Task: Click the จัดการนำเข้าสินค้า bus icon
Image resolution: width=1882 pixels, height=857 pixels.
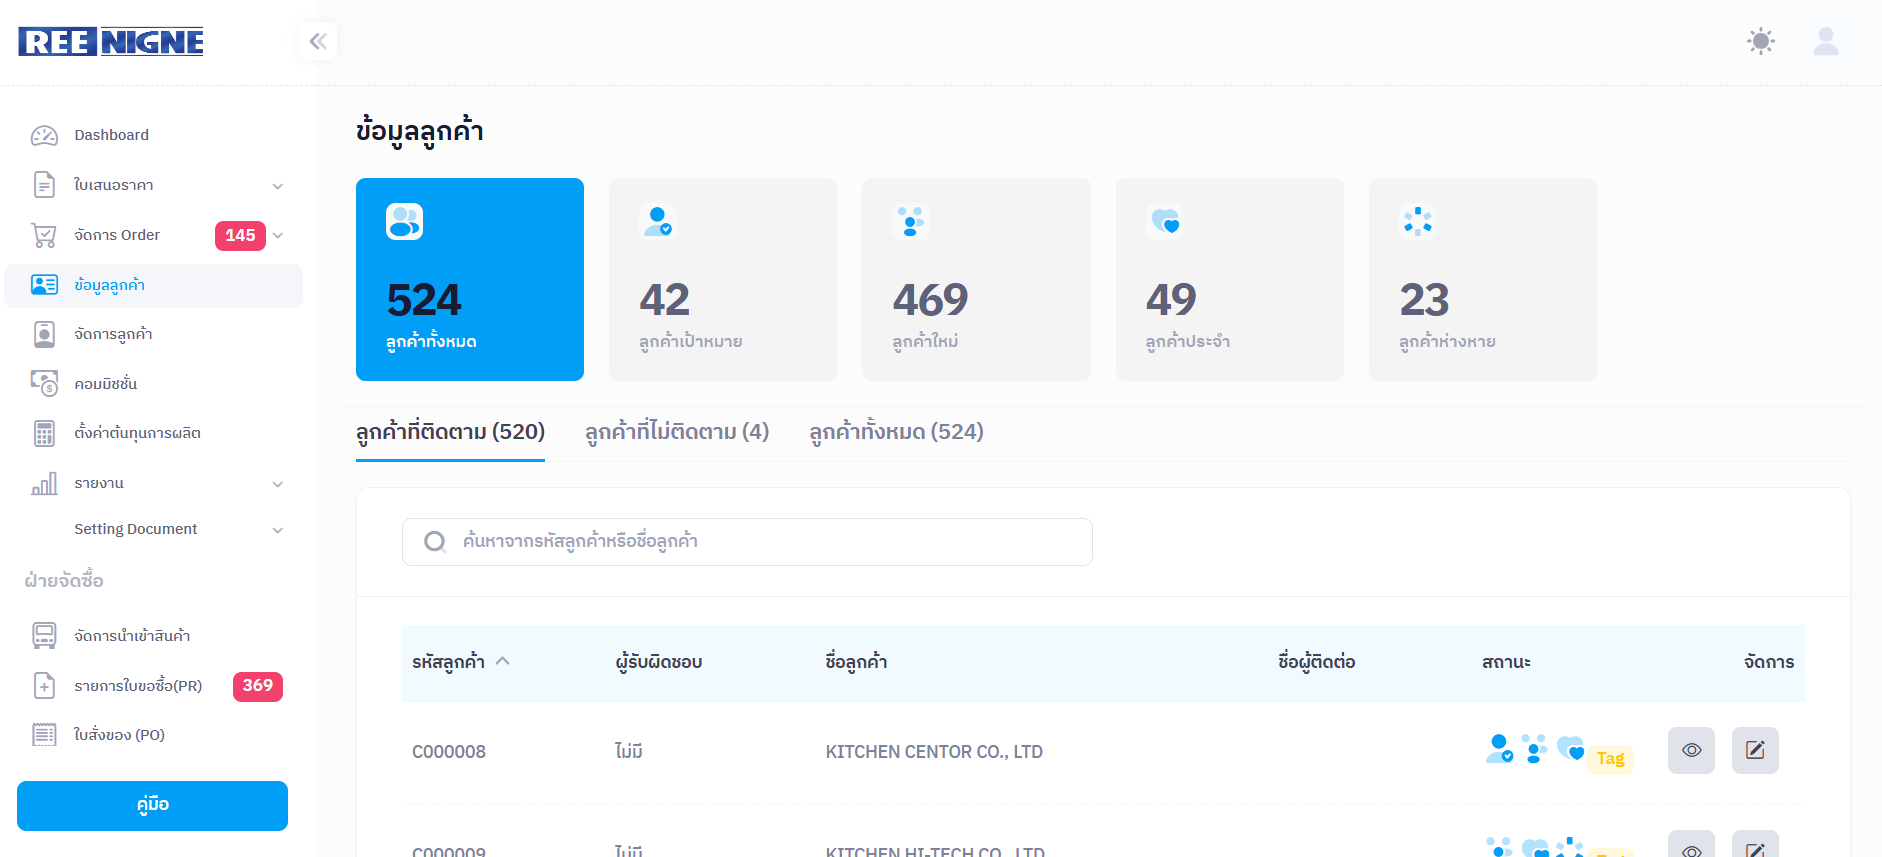Action: (x=44, y=636)
